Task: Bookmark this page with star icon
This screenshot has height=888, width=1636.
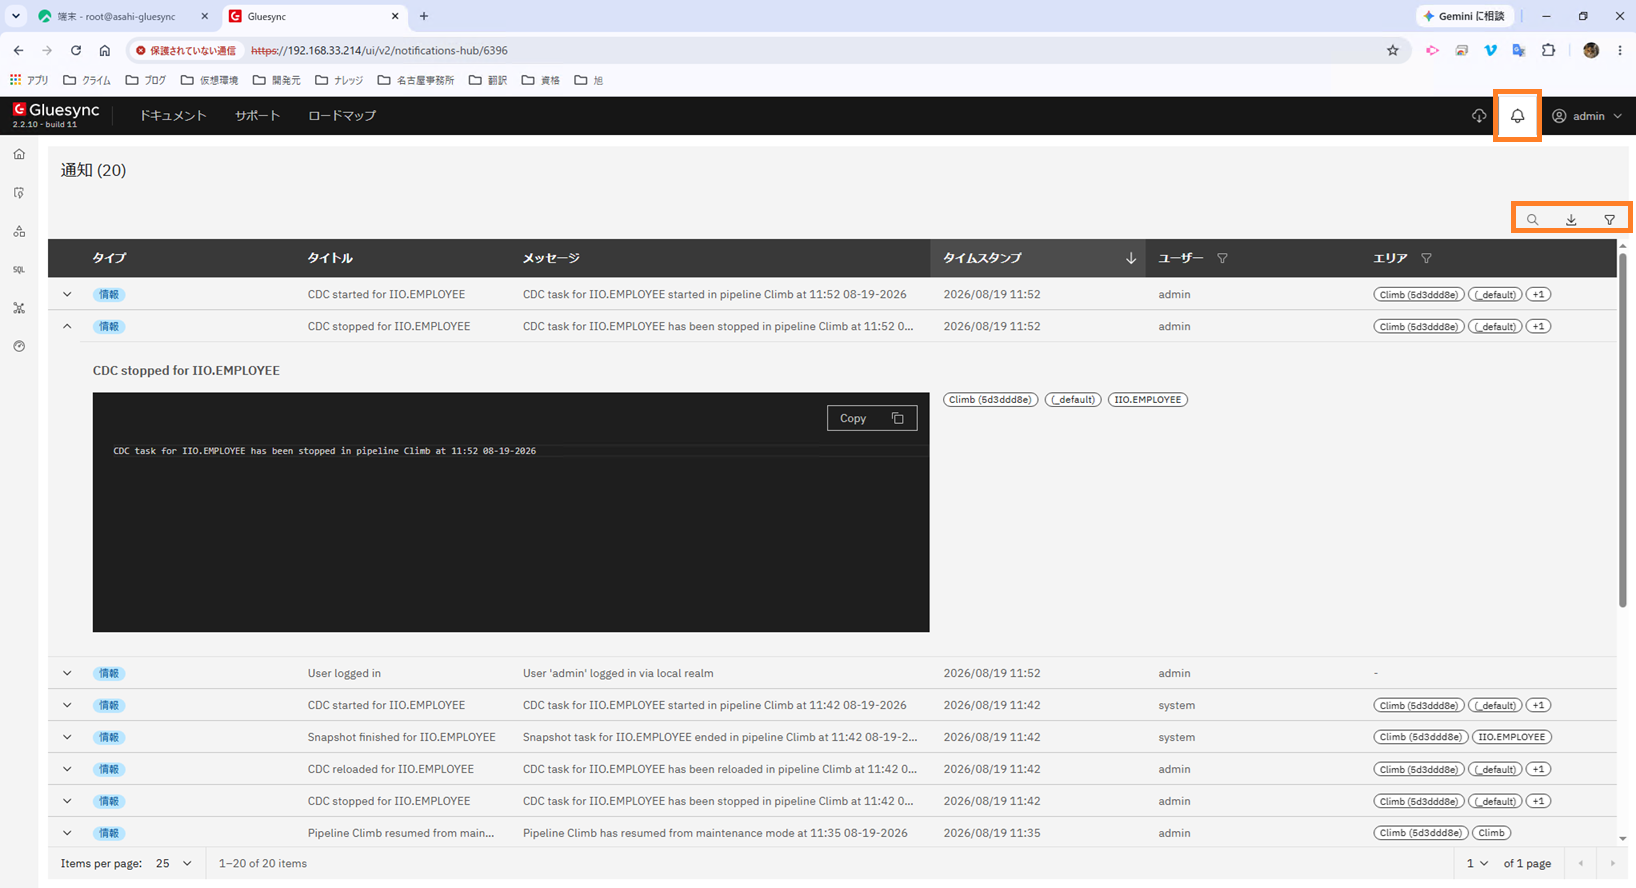Action: [x=1393, y=50]
